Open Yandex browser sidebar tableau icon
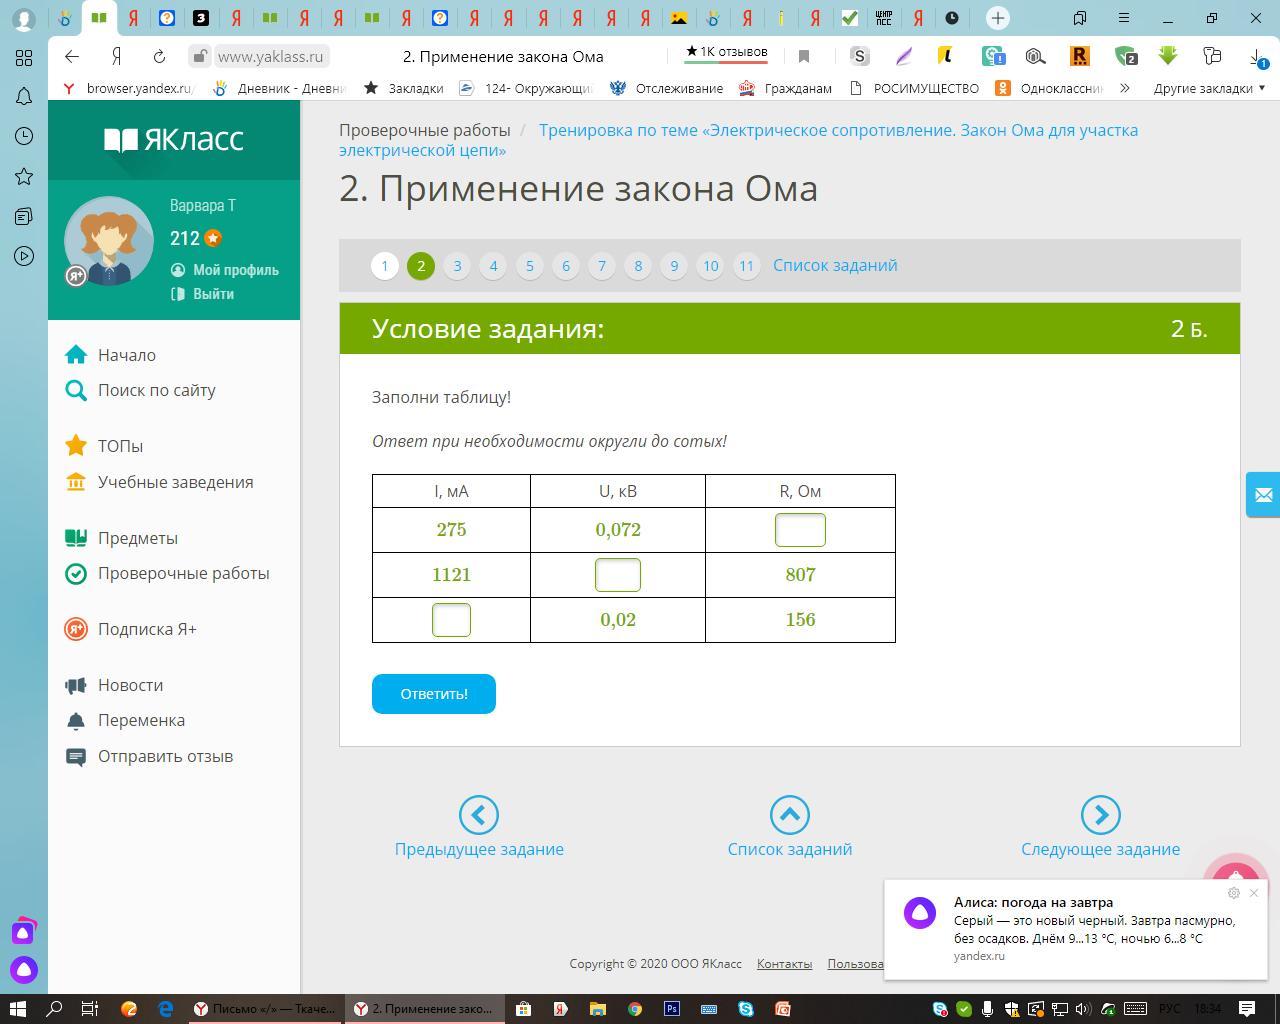Viewport: 1280px width, 1024px height. (24, 57)
